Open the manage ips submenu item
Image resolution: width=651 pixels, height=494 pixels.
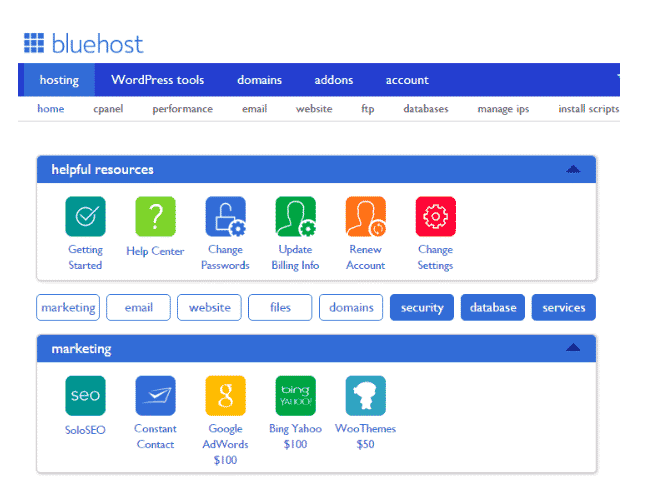(504, 109)
